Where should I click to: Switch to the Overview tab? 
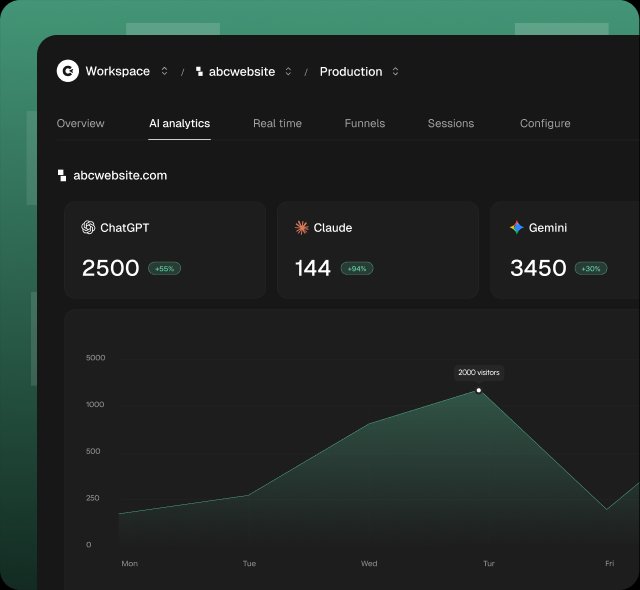[x=80, y=123]
